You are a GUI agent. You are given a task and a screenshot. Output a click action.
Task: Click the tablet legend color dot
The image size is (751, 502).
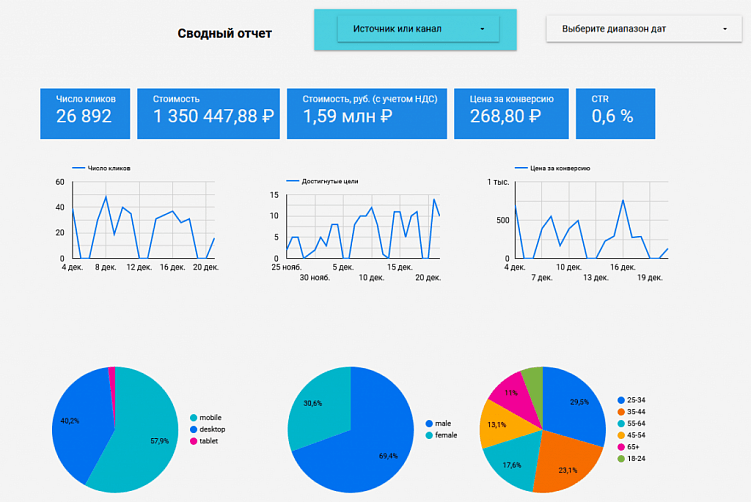(193, 441)
